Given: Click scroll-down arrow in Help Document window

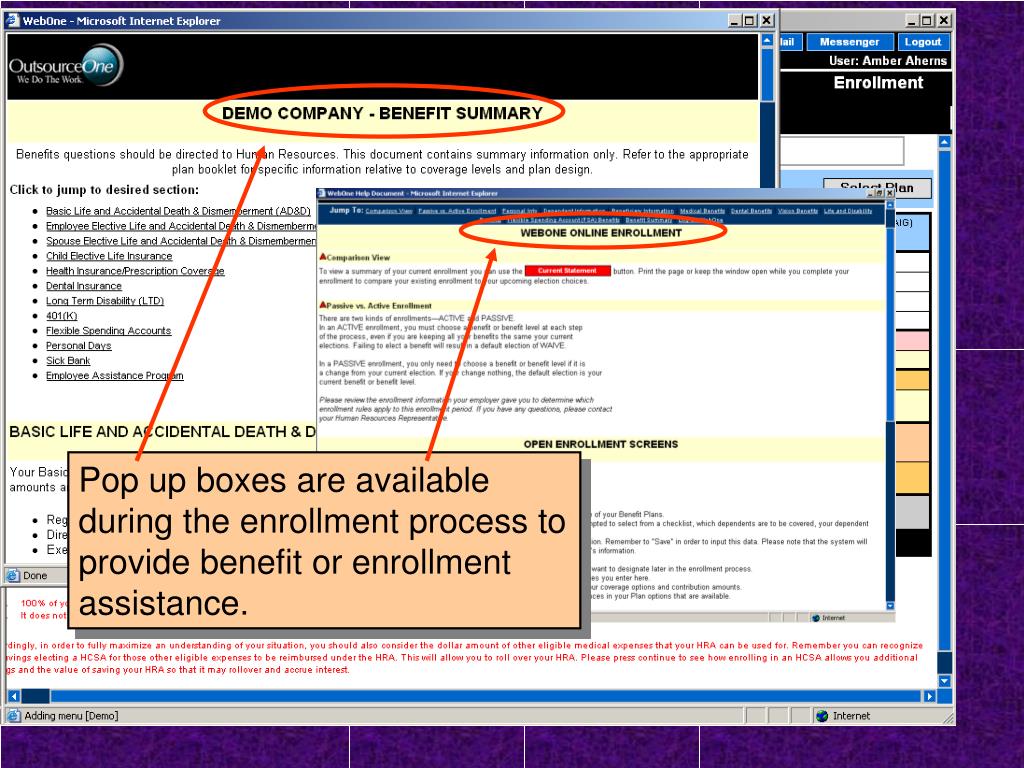Looking at the screenshot, I should click(x=889, y=605).
